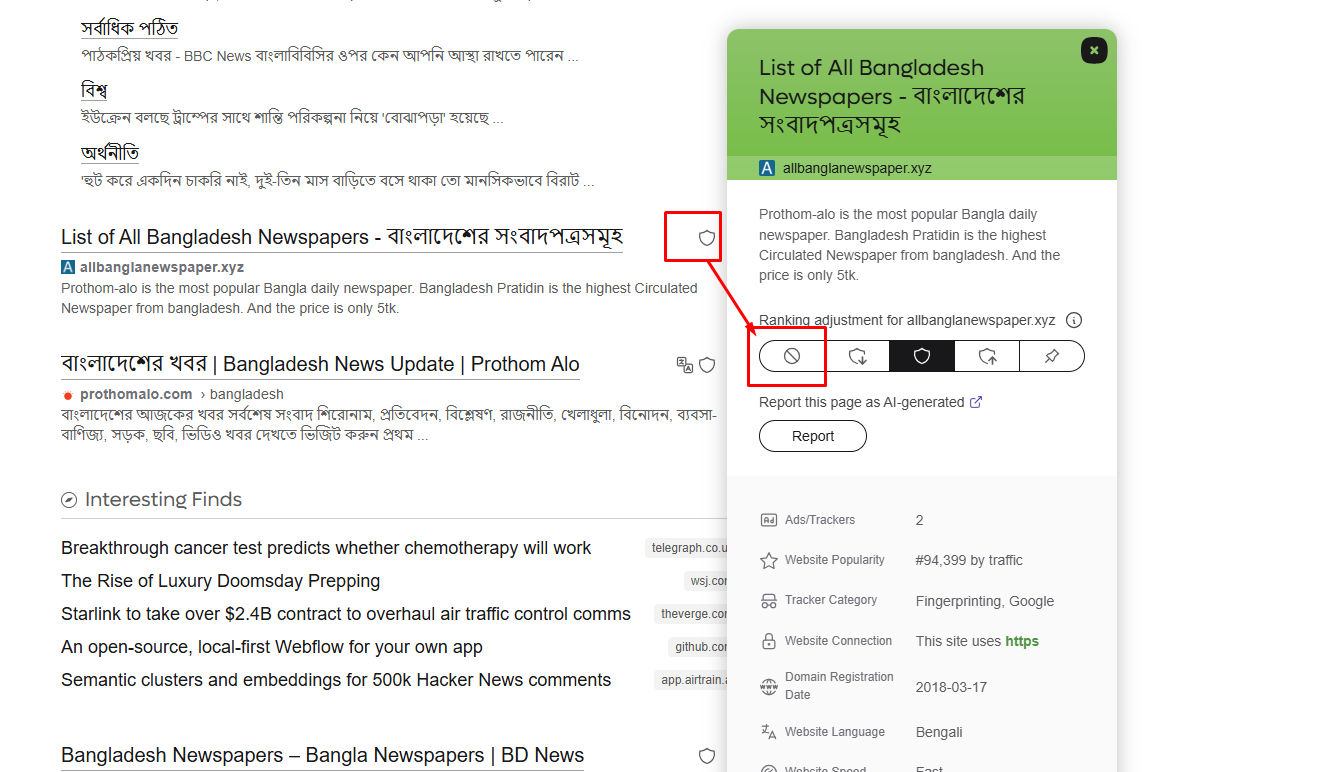The image size is (1329, 772).
Task: Open the info icon next to Ranking adjustment
Action: pyautogui.click(x=1074, y=320)
